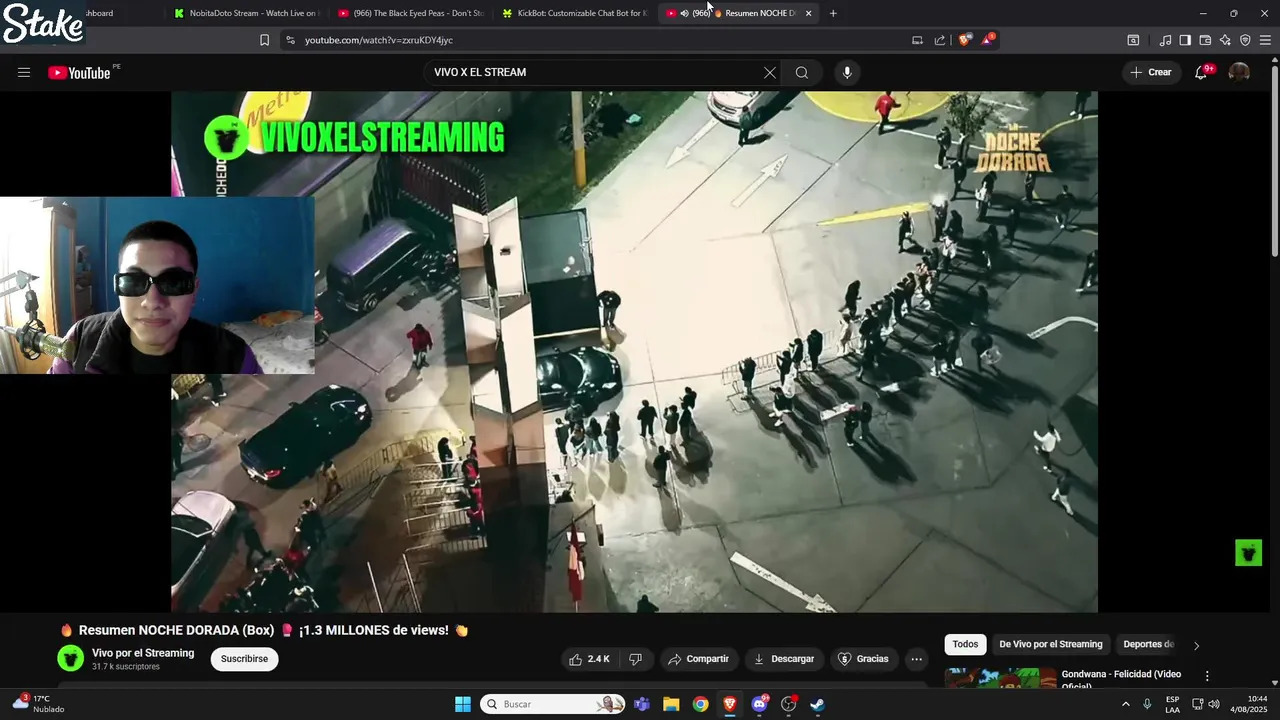The image size is (1280, 720).
Task: Open Brave Shields lion icon
Action: [x=964, y=40]
